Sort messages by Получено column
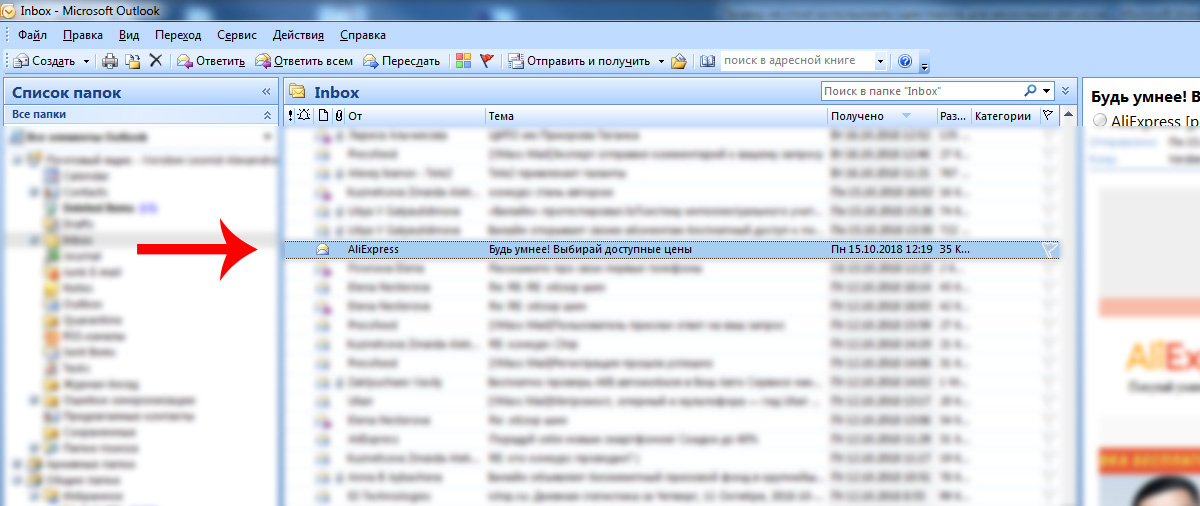Screen dimensions: 1200x506 pyautogui.click(x=882, y=116)
